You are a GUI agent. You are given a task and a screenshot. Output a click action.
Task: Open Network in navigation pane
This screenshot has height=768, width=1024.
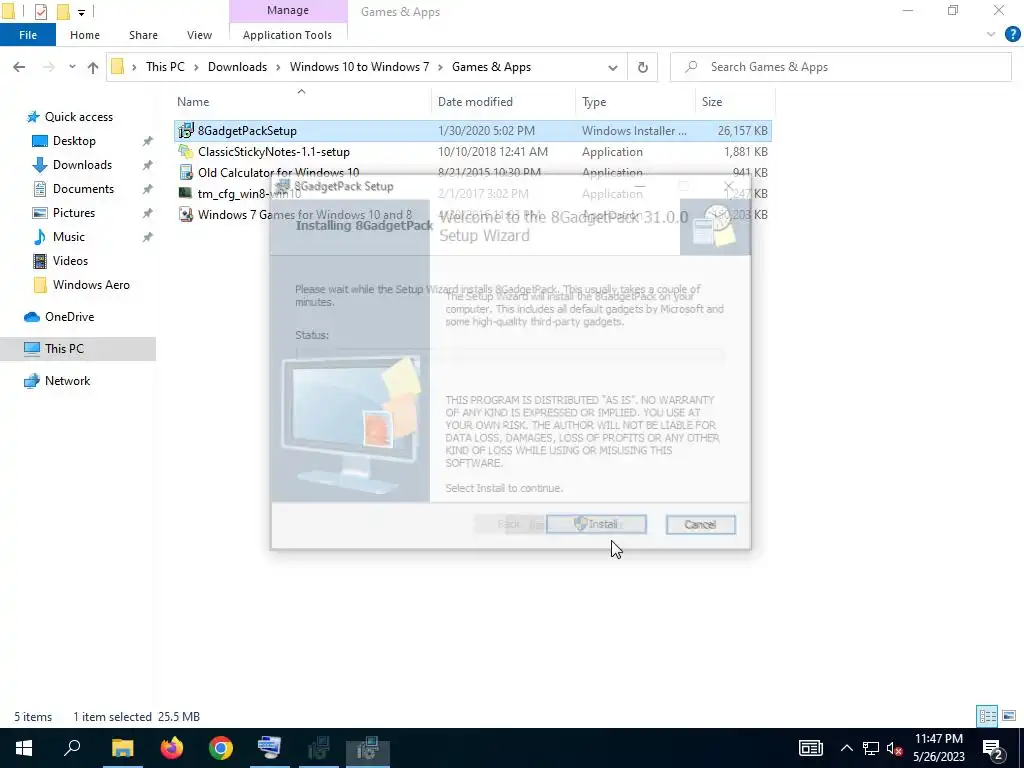click(67, 381)
